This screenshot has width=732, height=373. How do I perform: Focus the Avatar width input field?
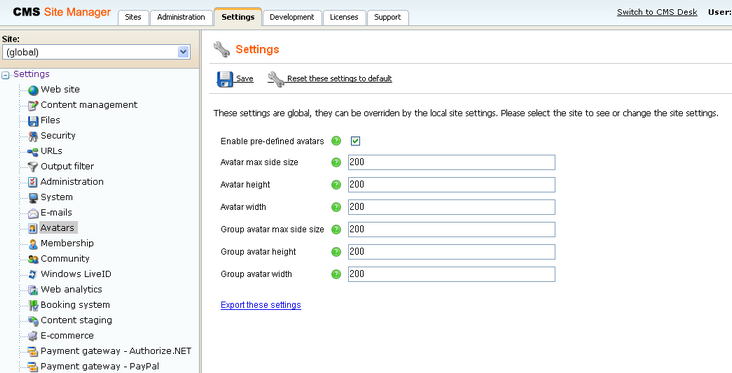pos(451,207)
